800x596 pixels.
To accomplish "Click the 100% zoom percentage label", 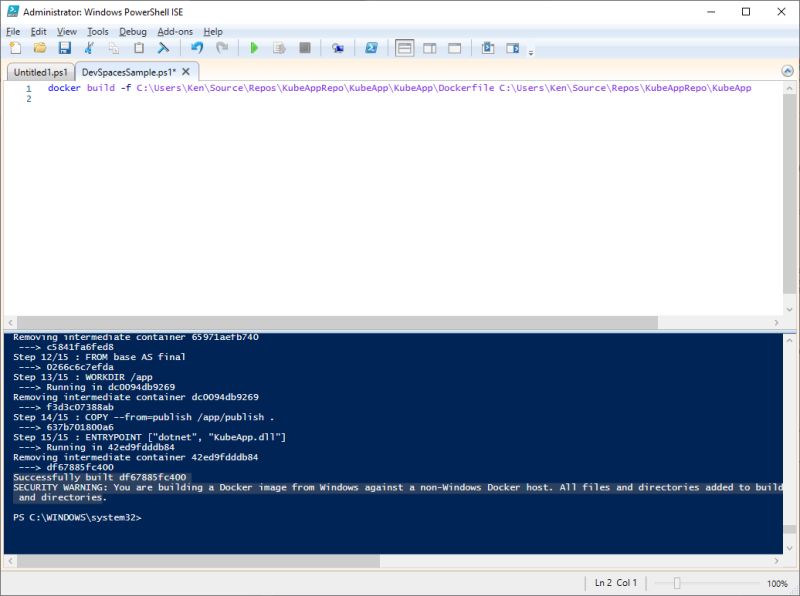I will (777, 583).
